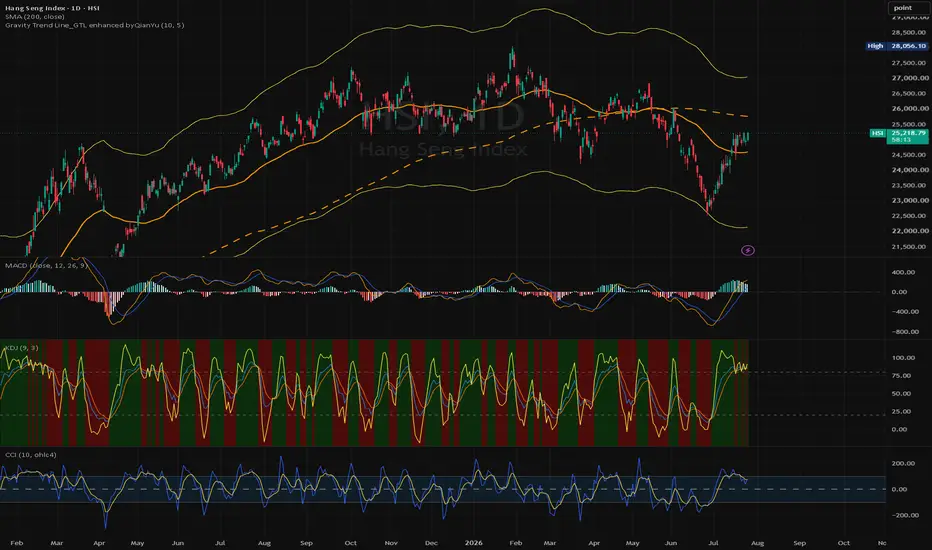Click the 'SMA (200, close)' indicator legend
Screen dimensions: 932x550
point(34,17)
